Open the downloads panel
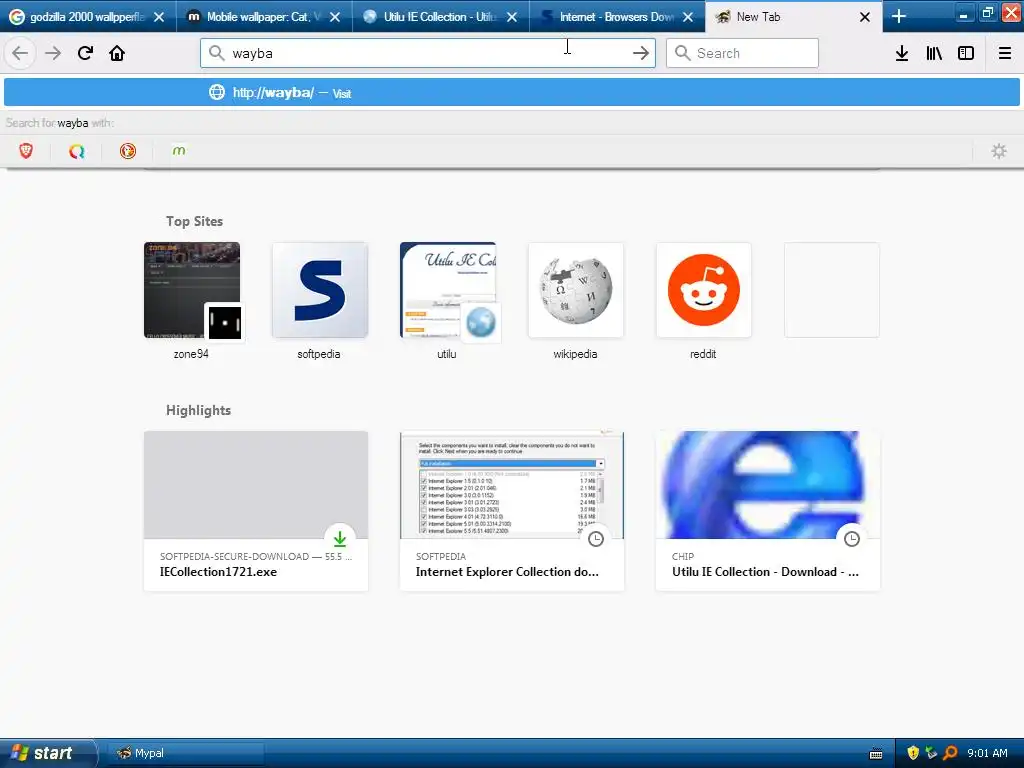 [902, 53]
